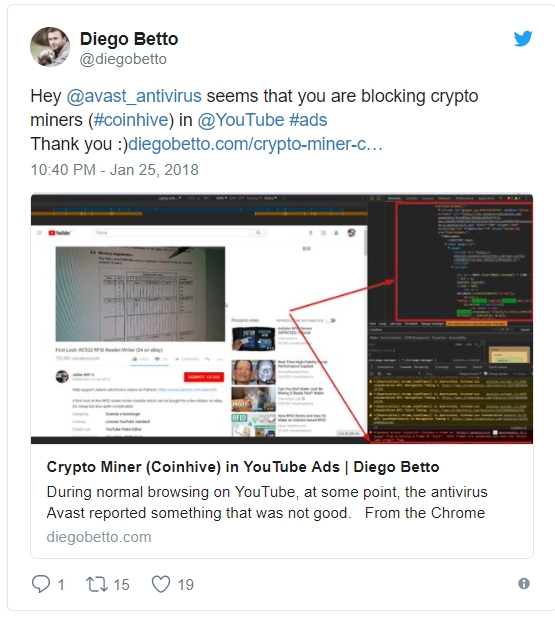This screenshot has width=555, height=617.
Task: Like the tweet with heart icon
Action: (161, 584)
